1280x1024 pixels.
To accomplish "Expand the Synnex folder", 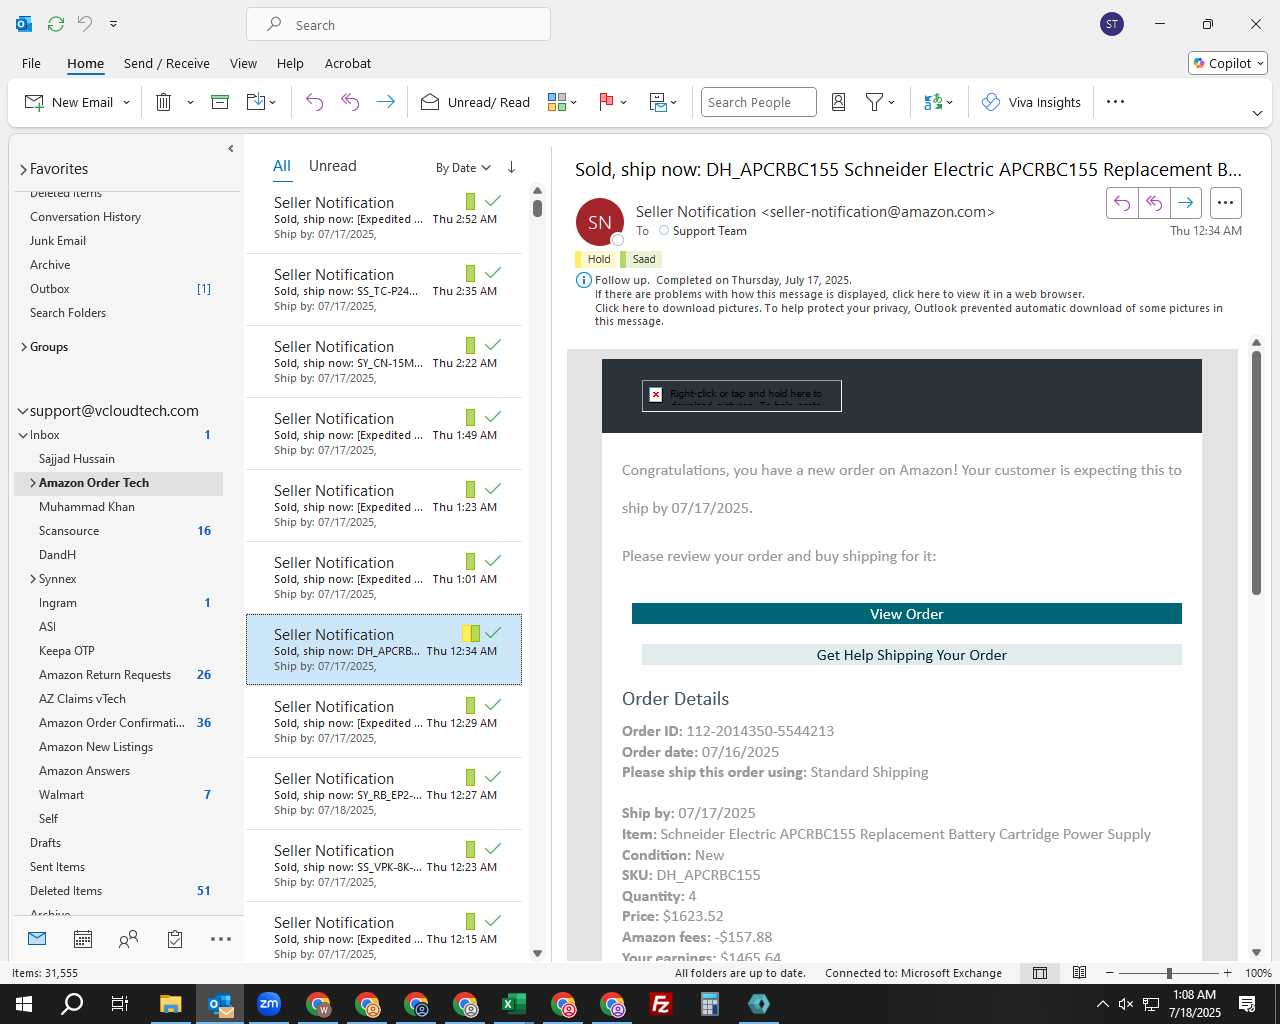I will point(33,579).
